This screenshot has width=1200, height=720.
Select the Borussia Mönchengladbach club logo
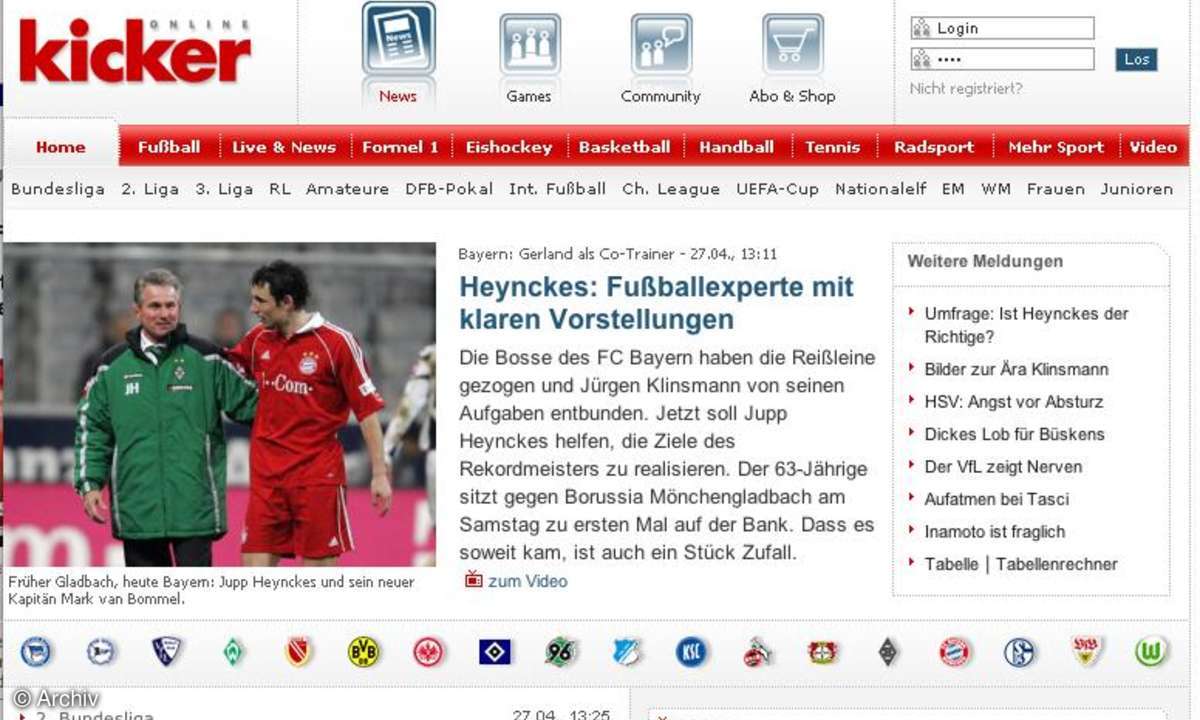click(x=888, y=652)
